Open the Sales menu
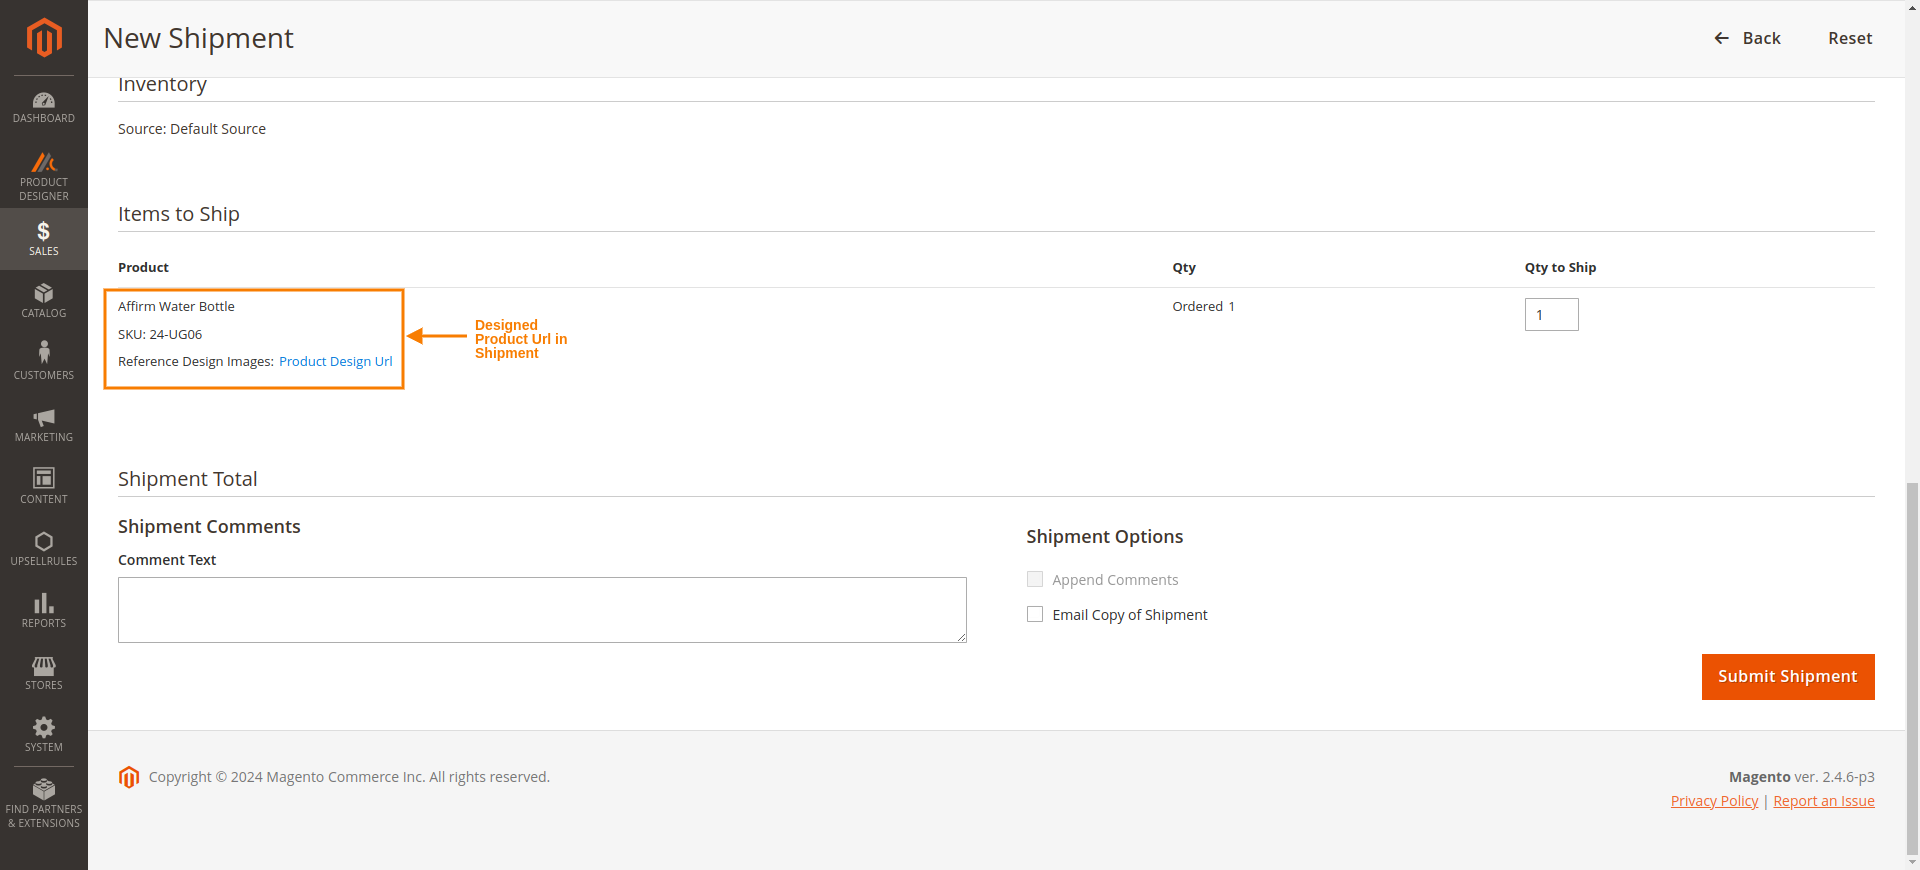Screen dimensions: 1920x870 point(44,239)
